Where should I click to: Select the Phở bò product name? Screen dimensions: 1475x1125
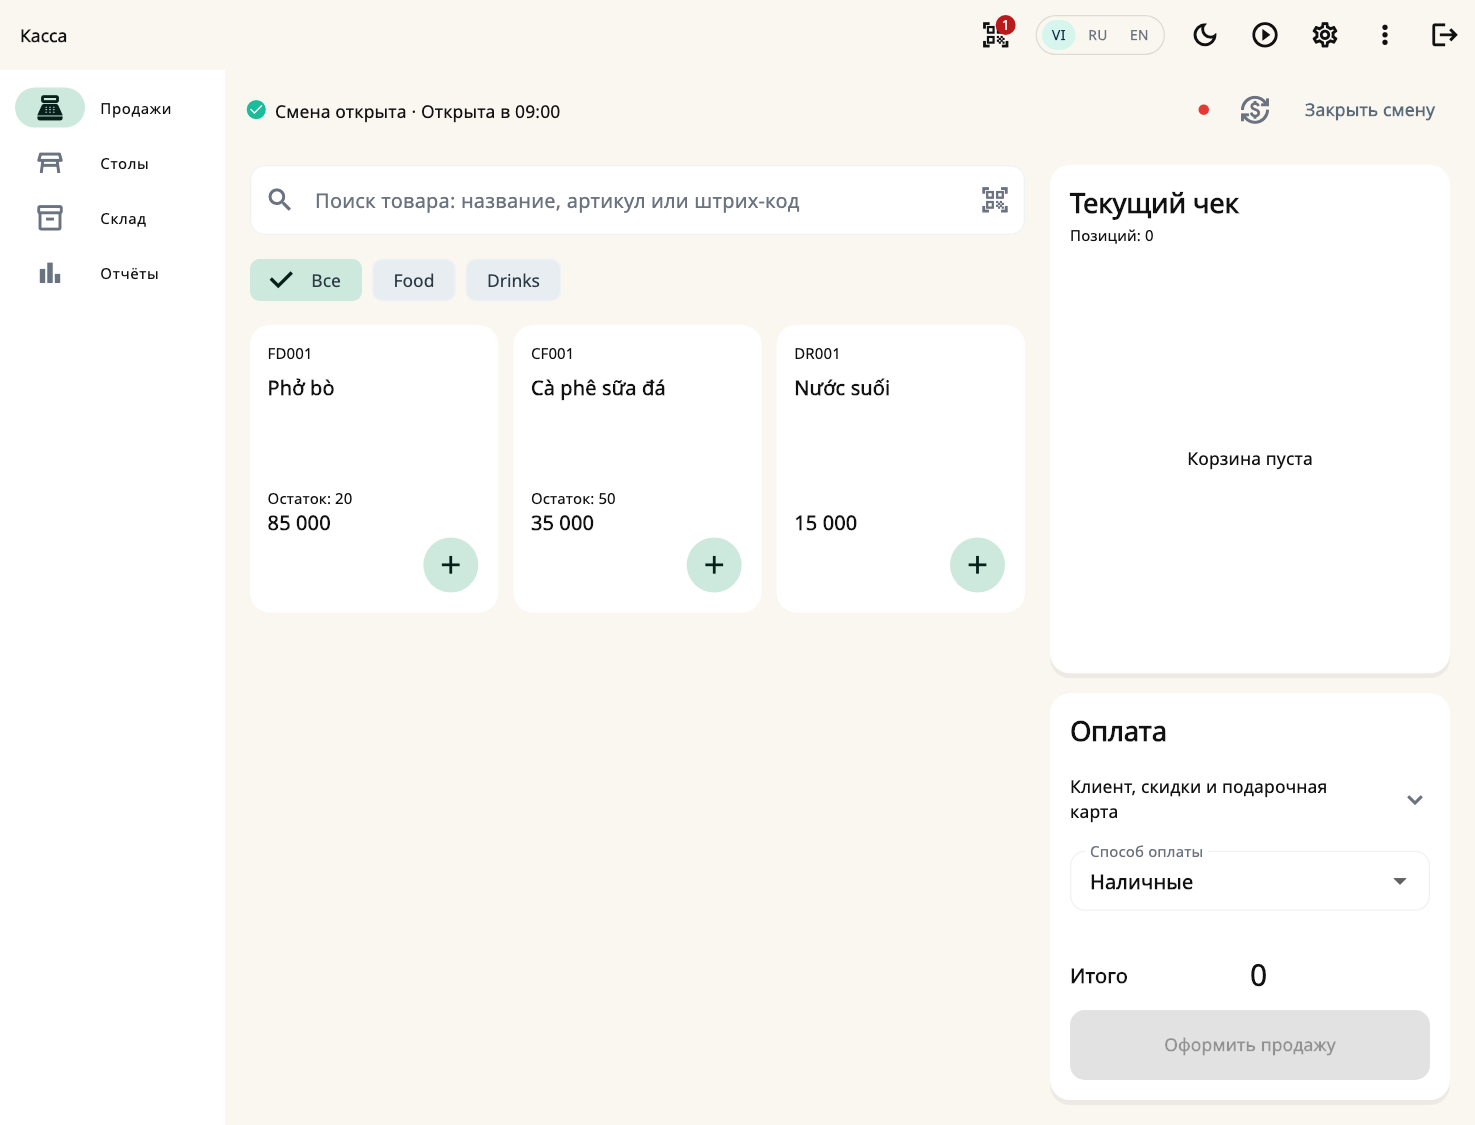(x=301, y=388)
